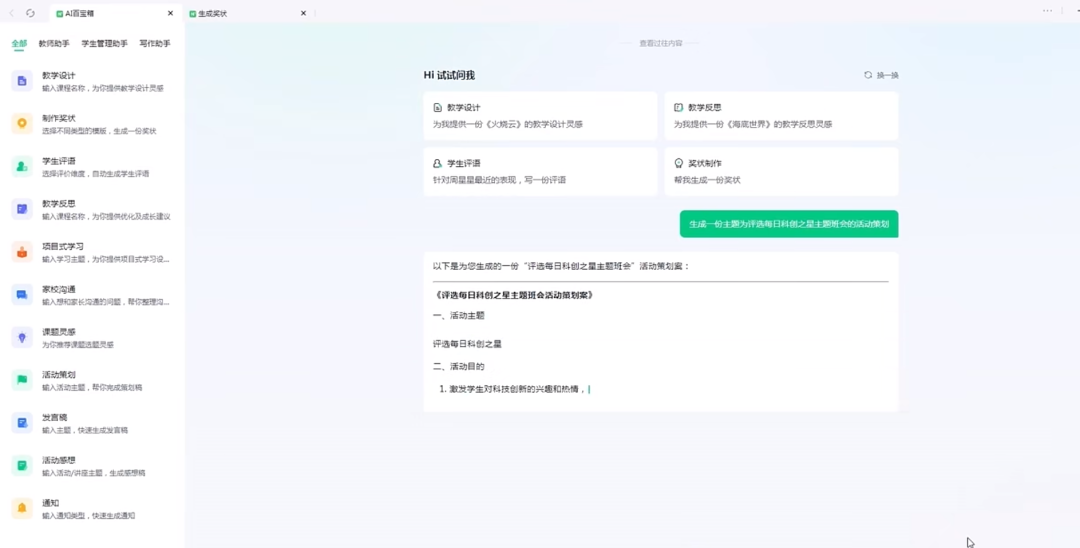Open the 制作奖状 tool icon
Image resolution: width=1080 pixels, height=548 pixels.
point(21,124)
